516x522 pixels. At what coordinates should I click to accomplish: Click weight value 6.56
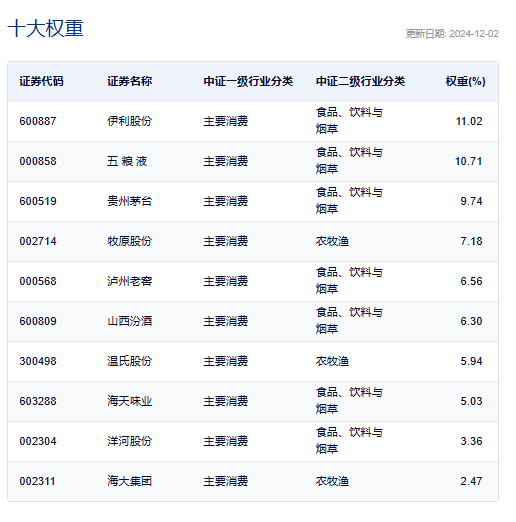pos(471,281)
